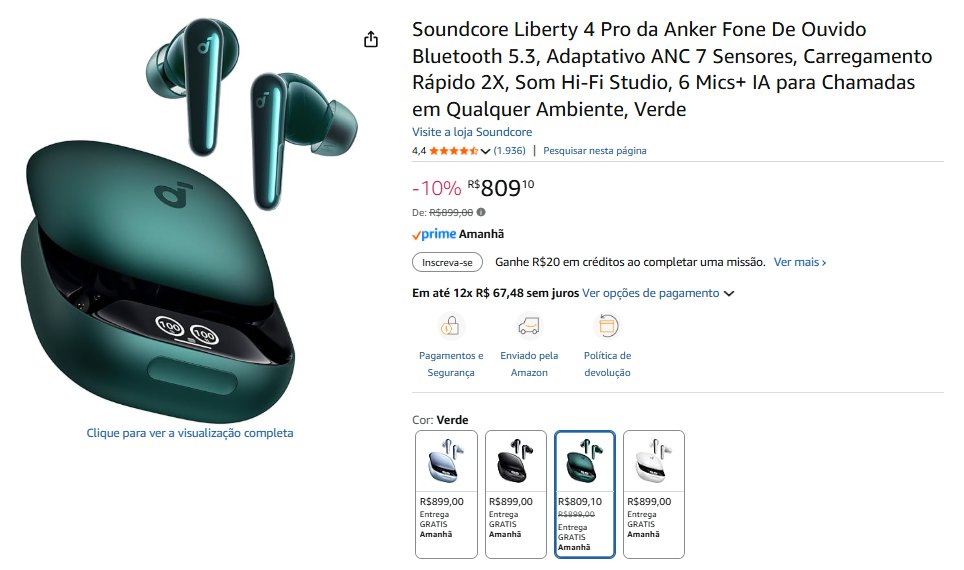Choose the green color option
964x570 pixels.
(x=585, y=494)
